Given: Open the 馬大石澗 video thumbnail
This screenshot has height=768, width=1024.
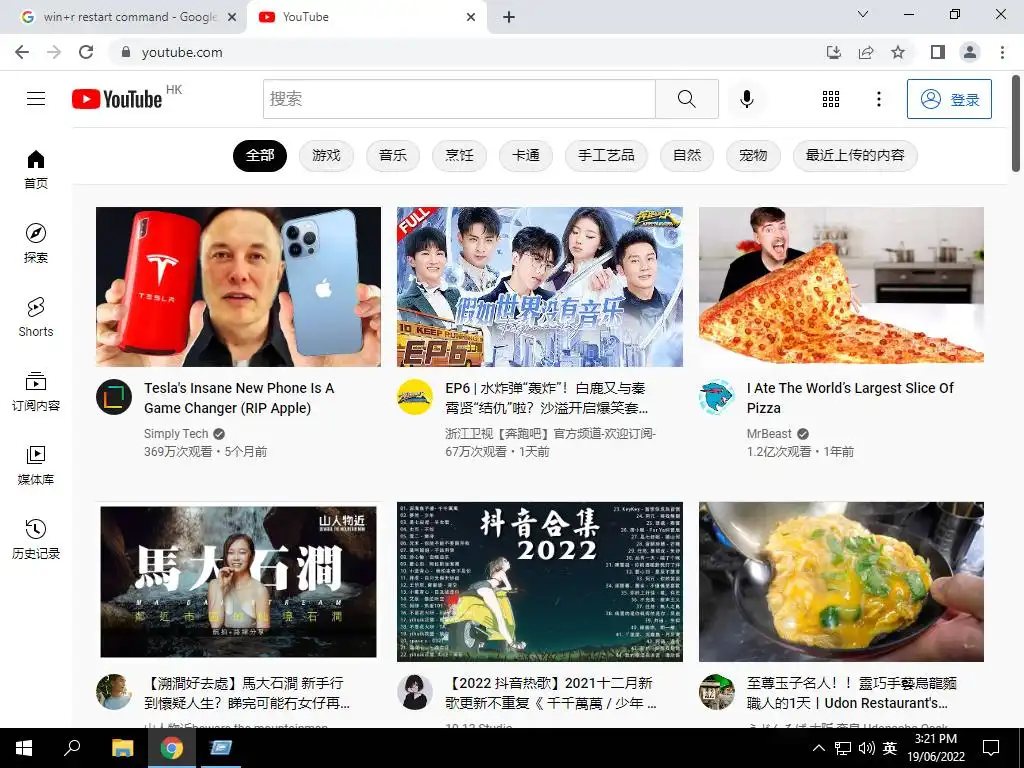Looking at the screenshot, I should click(238, 581).
